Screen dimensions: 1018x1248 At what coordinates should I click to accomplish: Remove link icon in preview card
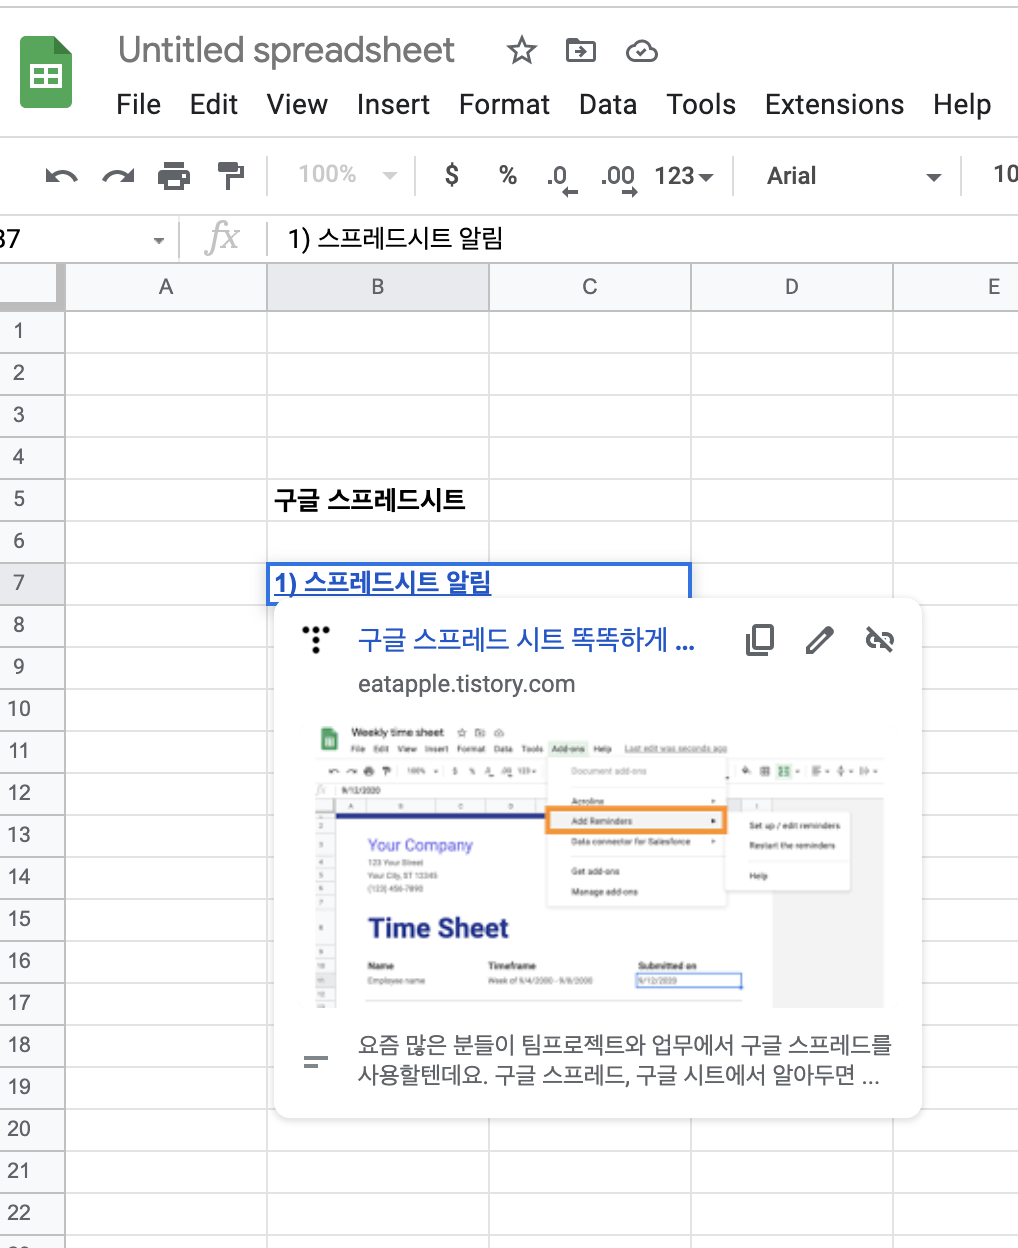coord(880,640)
